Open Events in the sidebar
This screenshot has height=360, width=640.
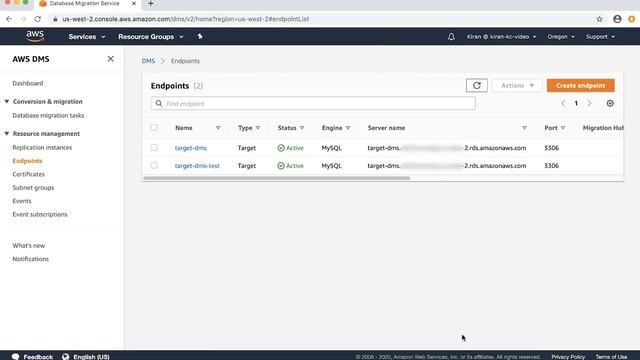pos(22,201)
